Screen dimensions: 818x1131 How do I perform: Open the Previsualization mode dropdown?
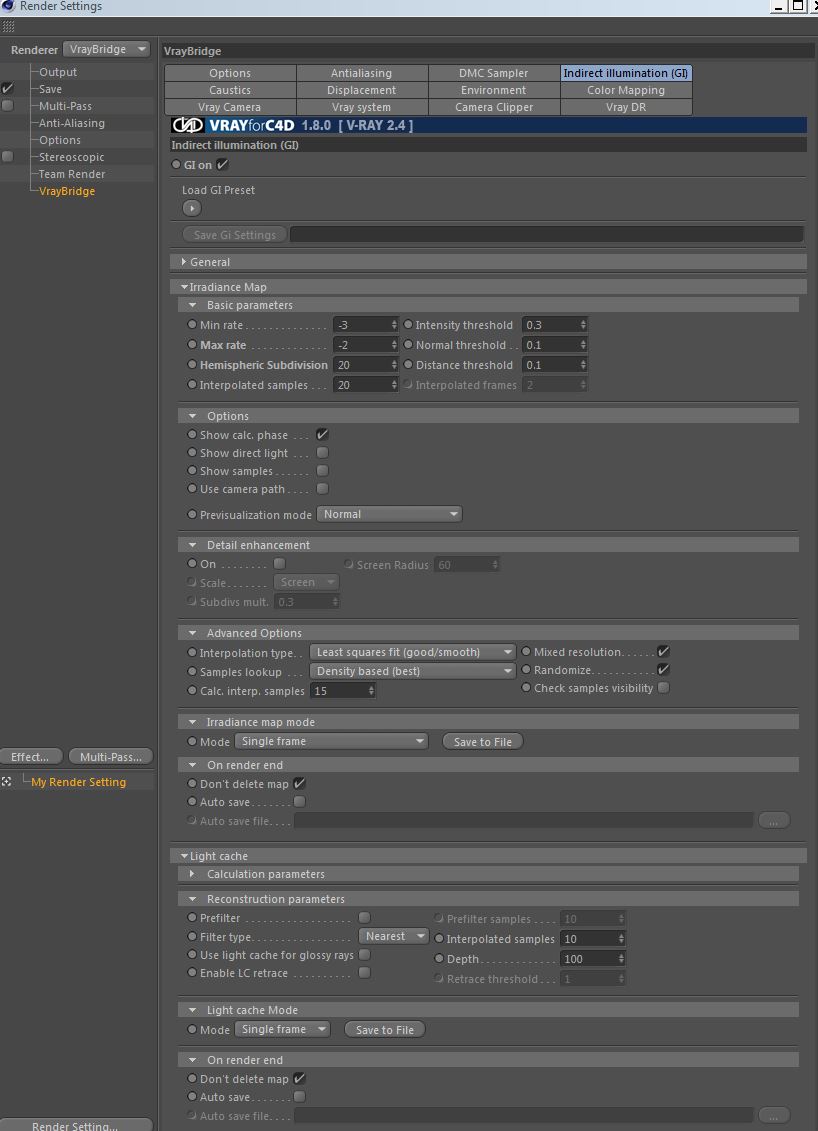point(390,514)
